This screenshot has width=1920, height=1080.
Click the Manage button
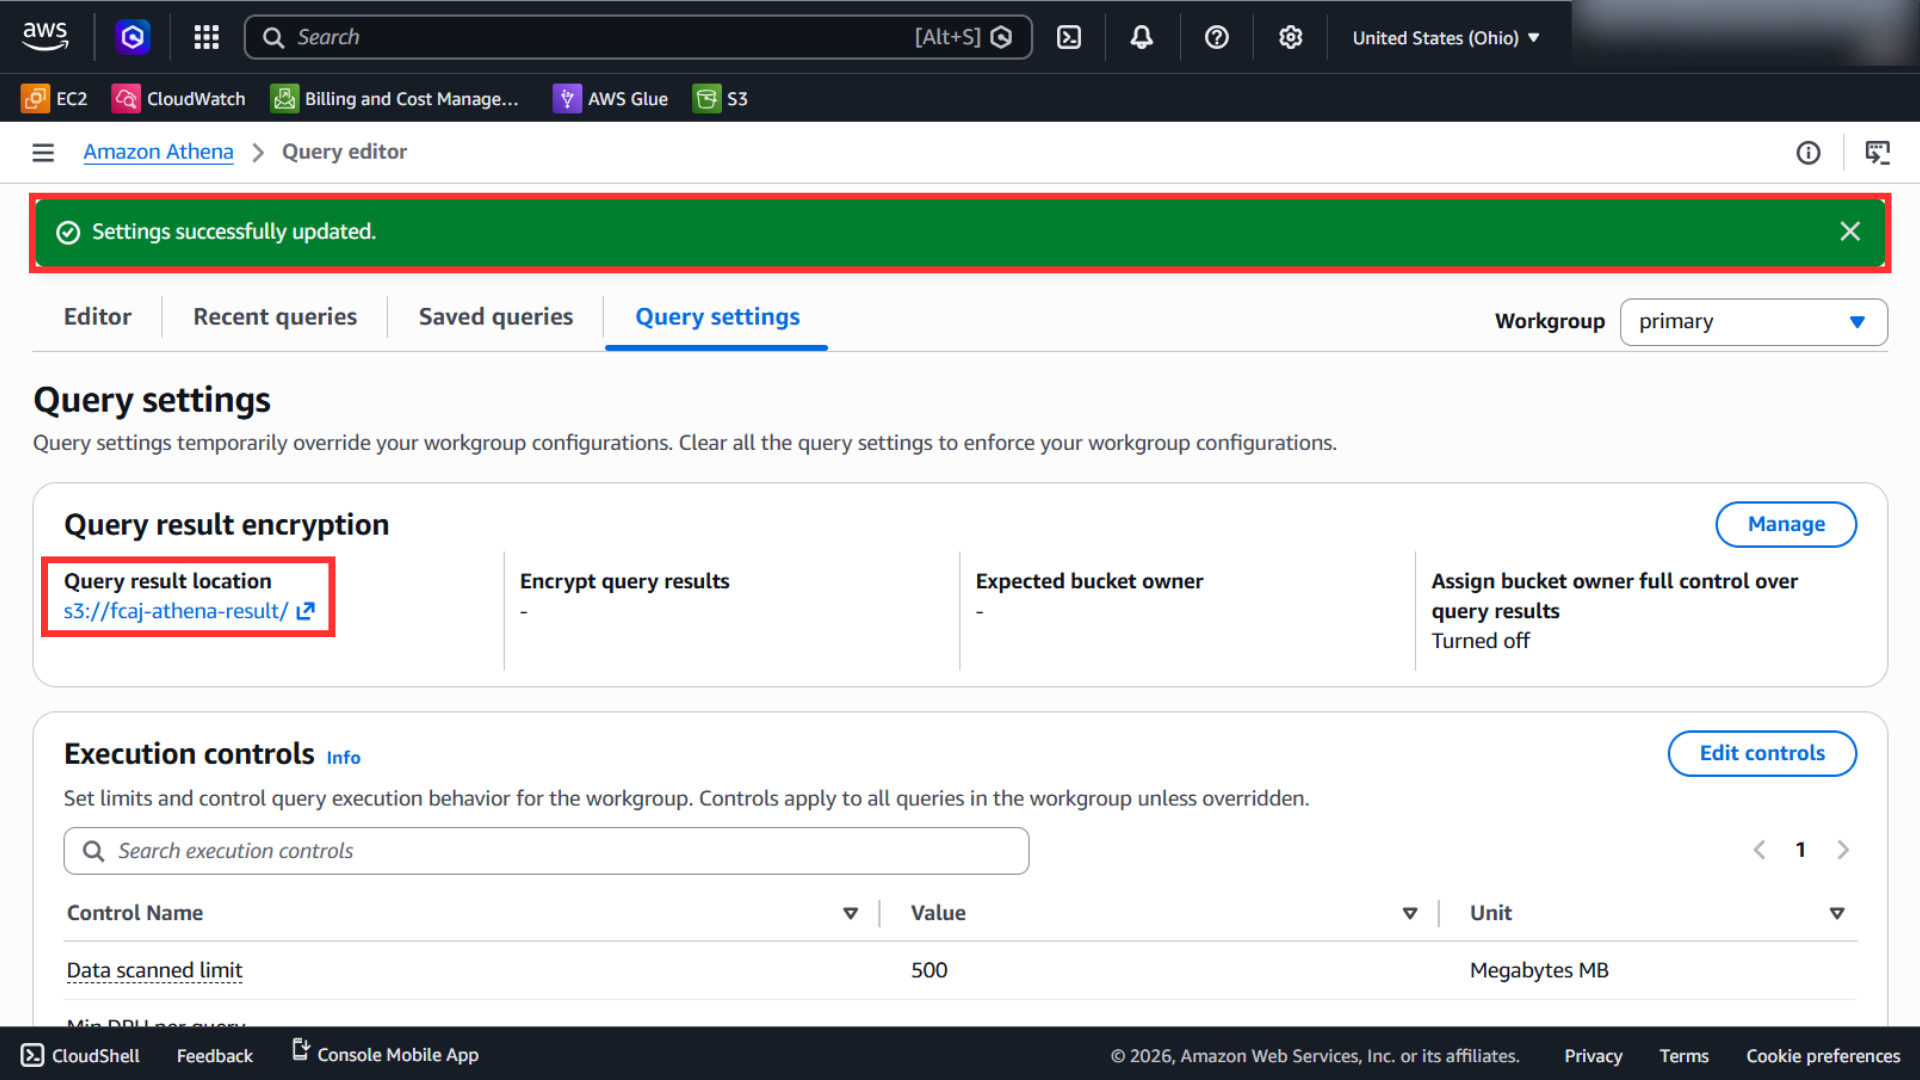click(1786, 524)
